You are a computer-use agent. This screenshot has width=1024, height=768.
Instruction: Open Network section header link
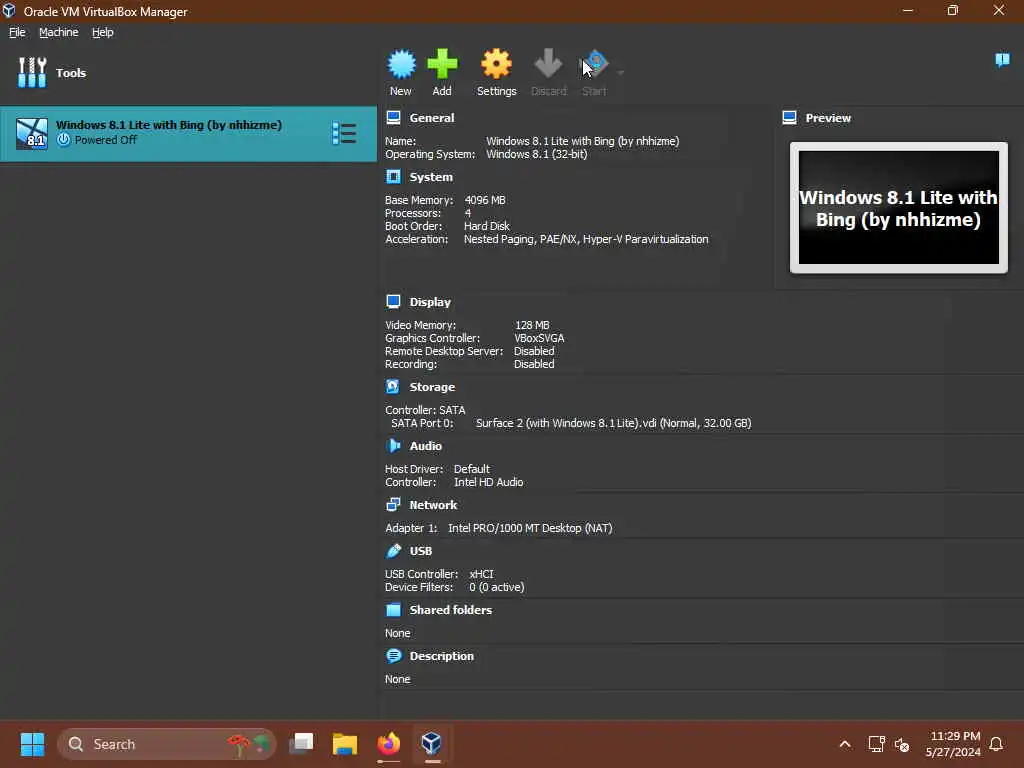[x=433, y=505]
